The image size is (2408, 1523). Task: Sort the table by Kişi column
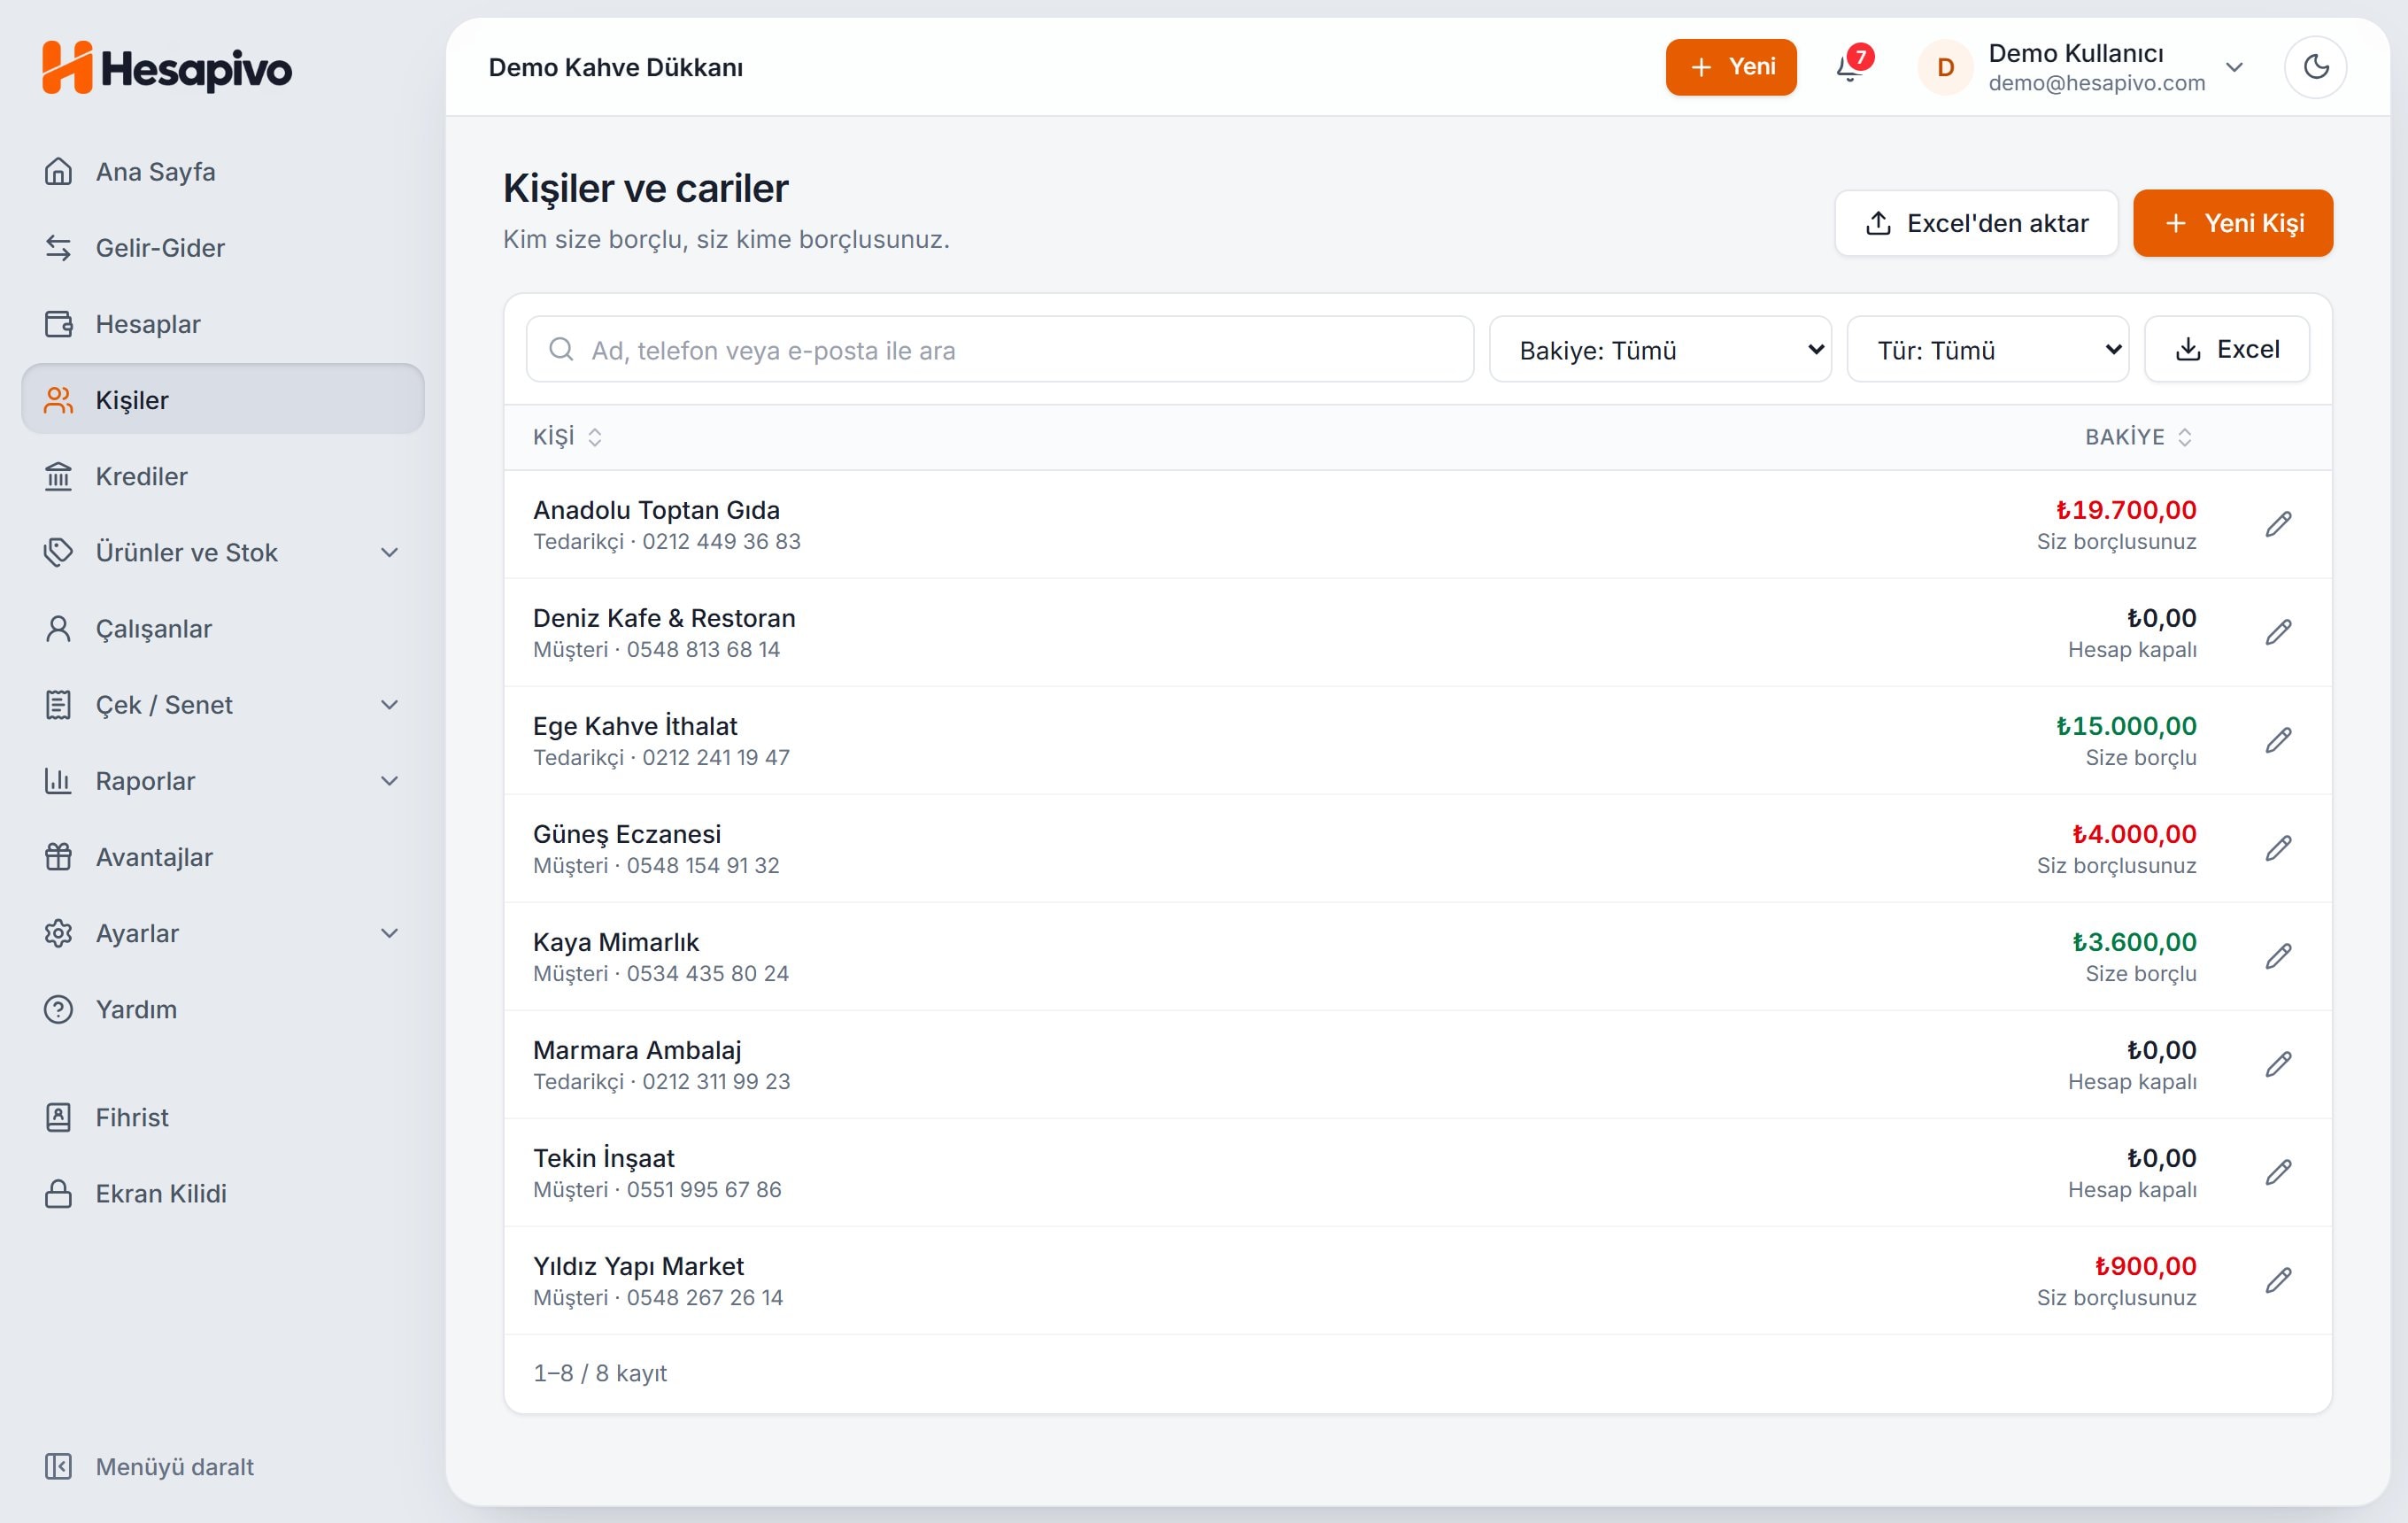(x=567, y=437)
